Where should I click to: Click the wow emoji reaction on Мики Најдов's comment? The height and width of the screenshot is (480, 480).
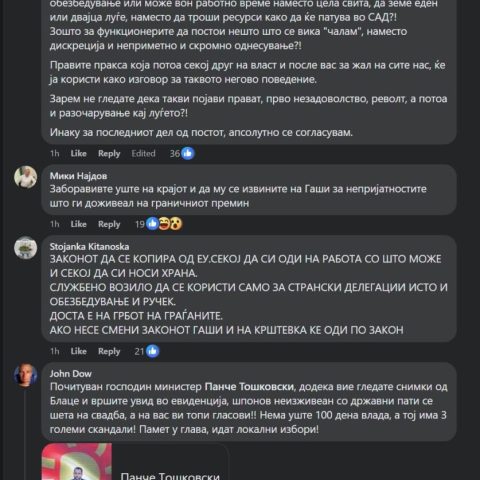coord(176,224)
